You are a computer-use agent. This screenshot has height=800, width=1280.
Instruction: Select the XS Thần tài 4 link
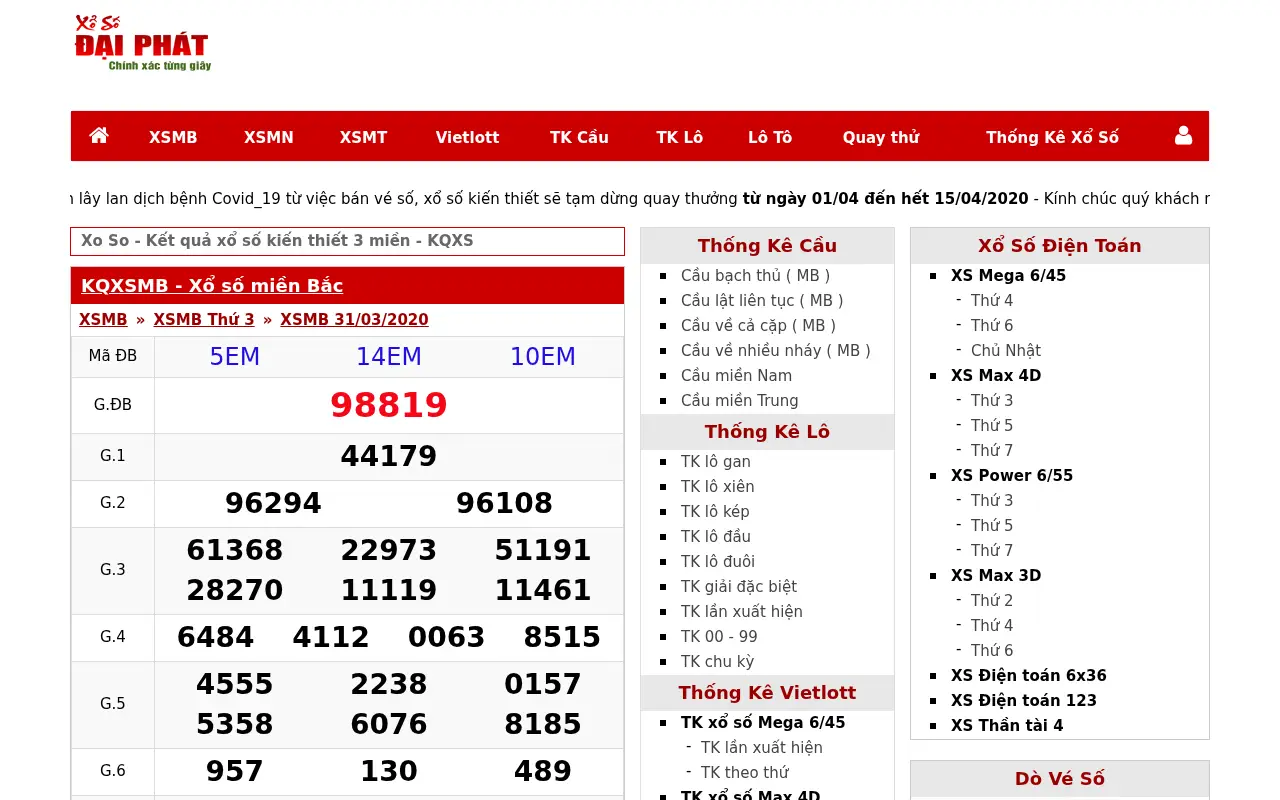pos(1007,725)
